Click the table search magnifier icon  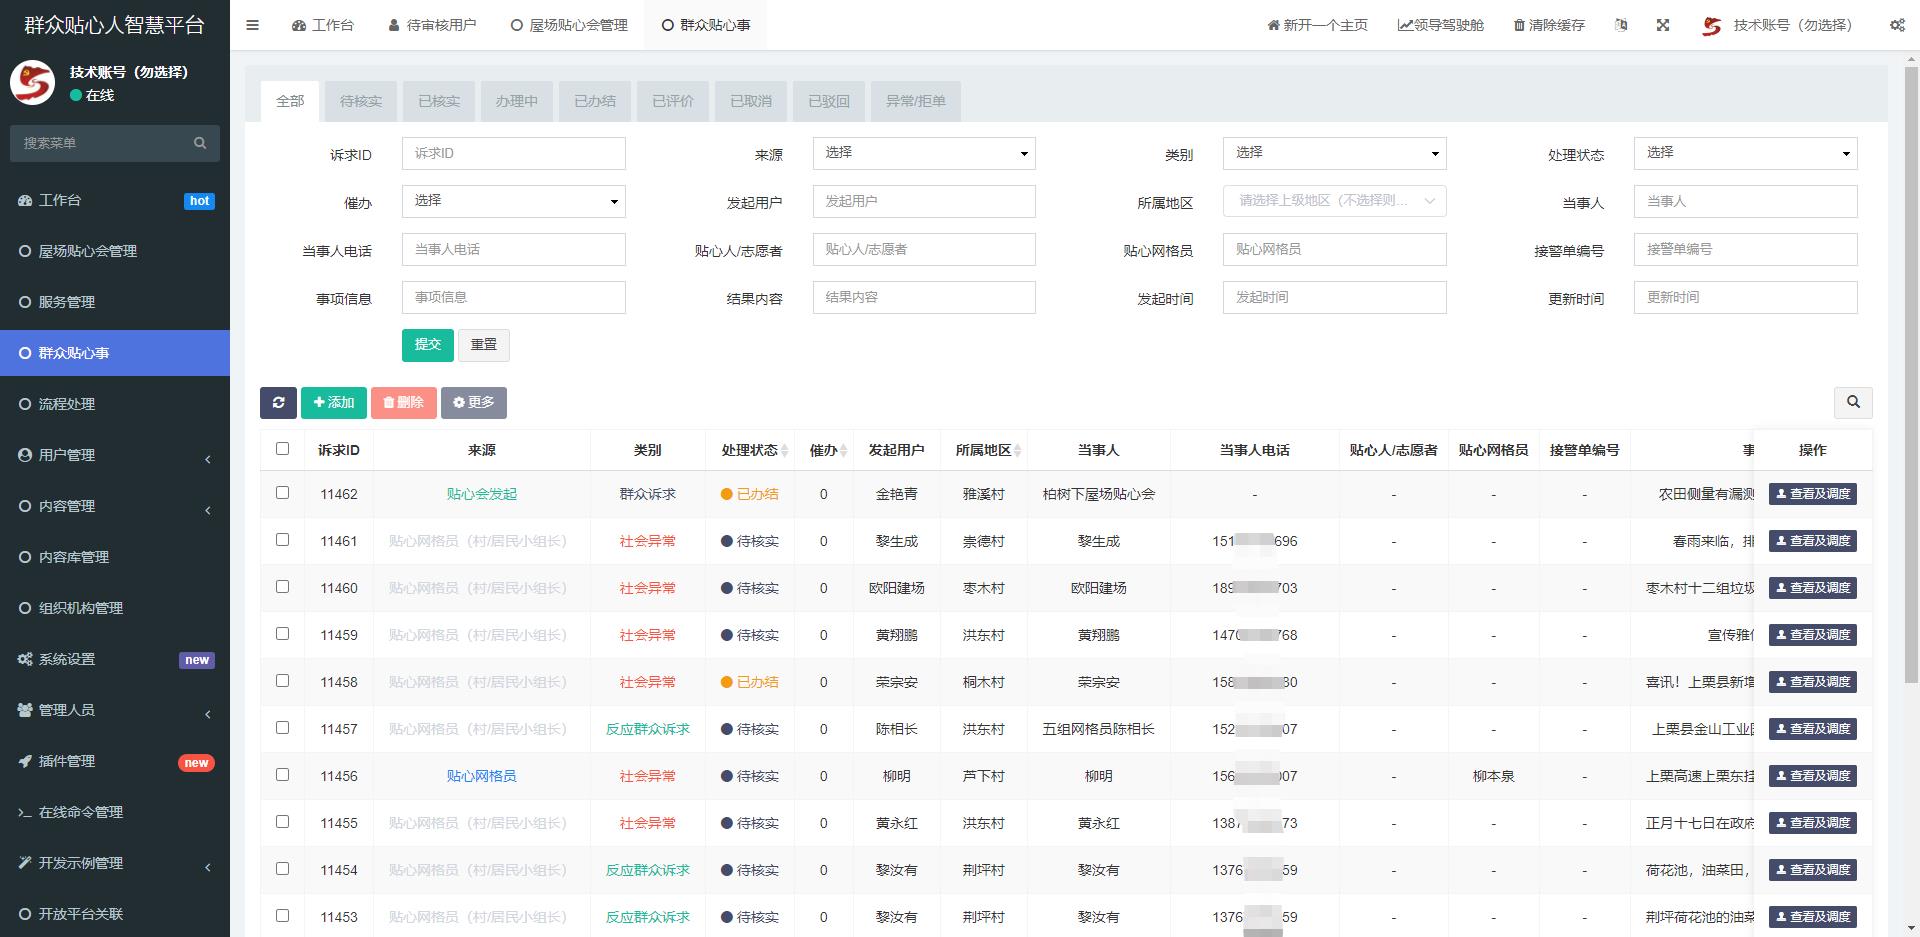coord(1853,402)
